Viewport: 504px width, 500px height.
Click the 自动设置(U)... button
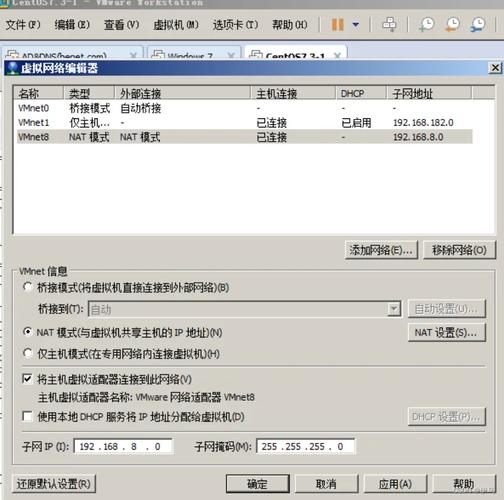[447, 309]
